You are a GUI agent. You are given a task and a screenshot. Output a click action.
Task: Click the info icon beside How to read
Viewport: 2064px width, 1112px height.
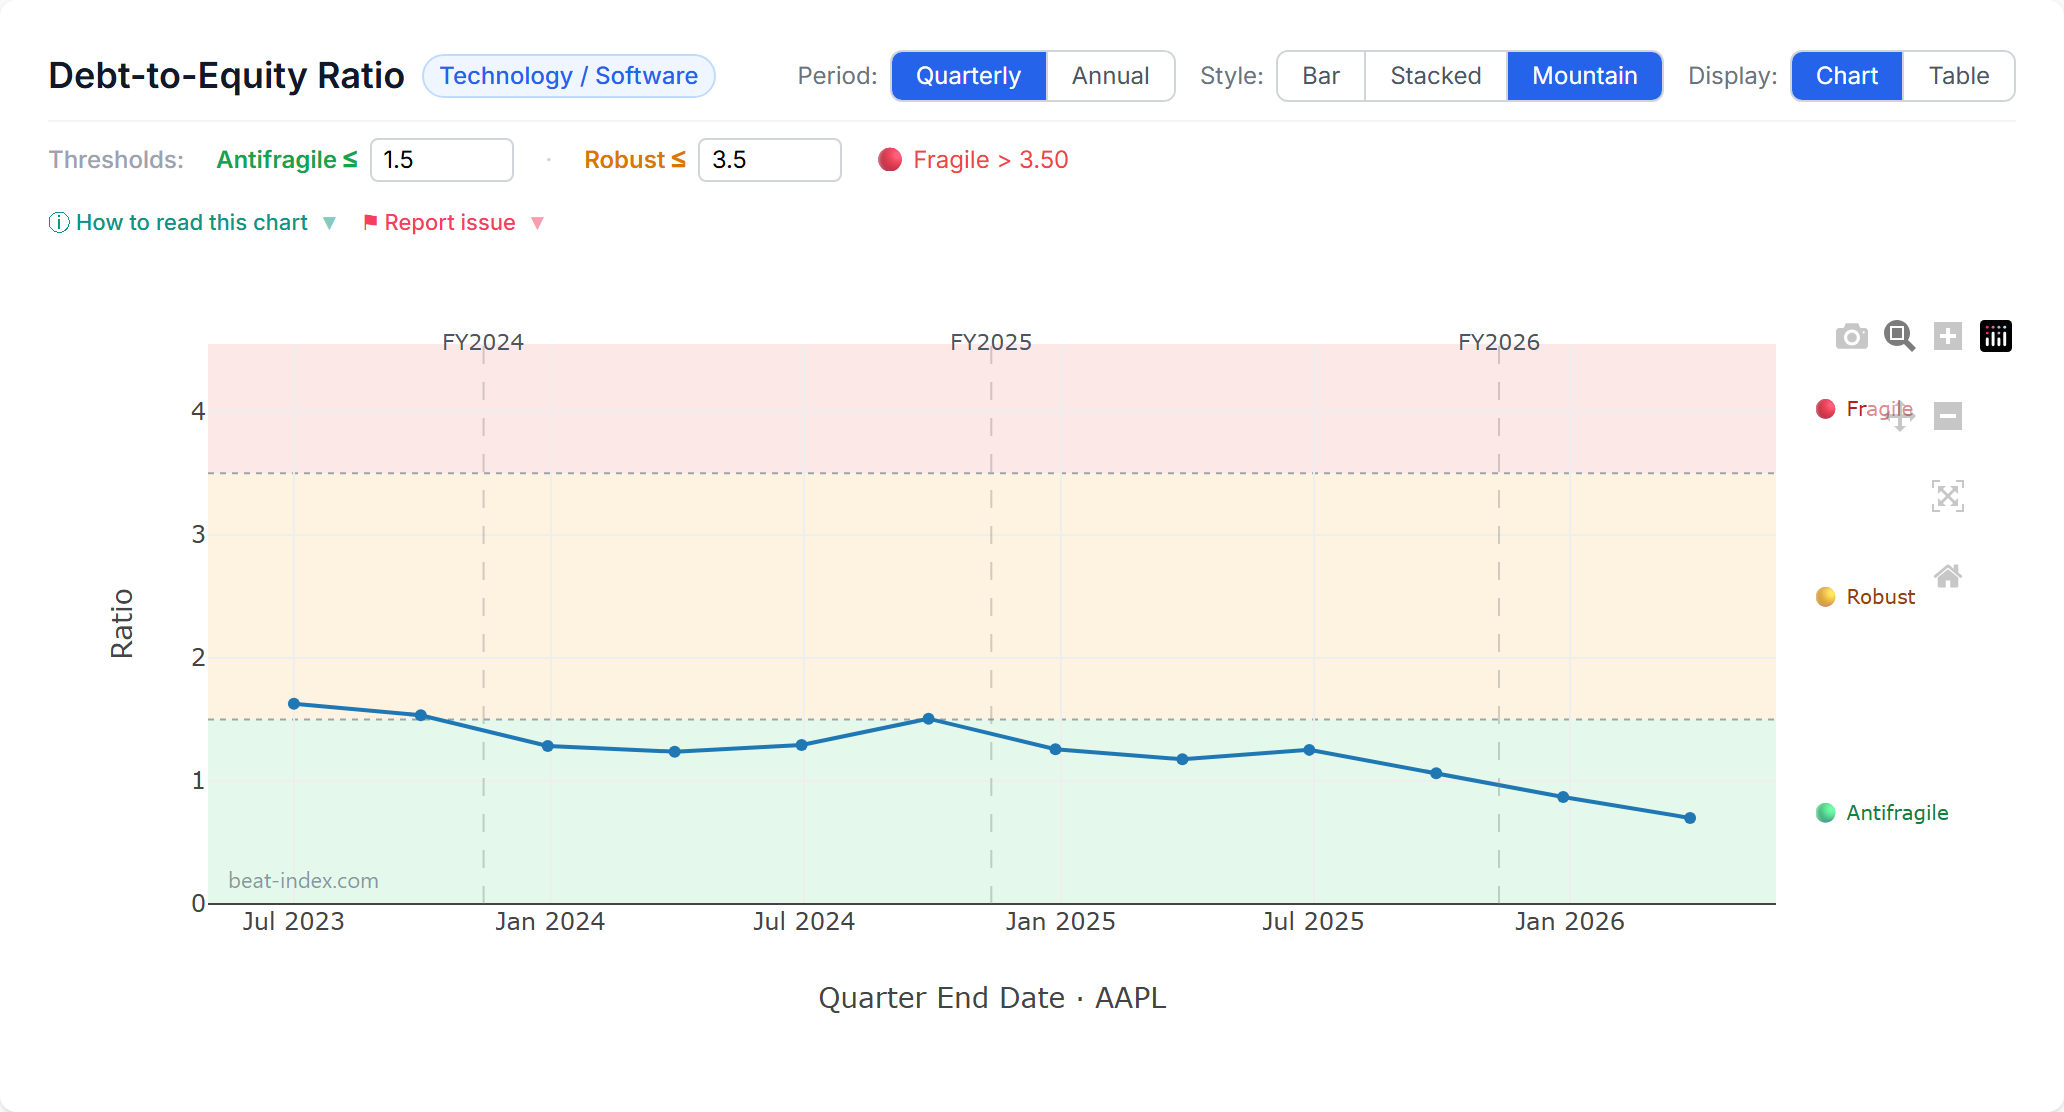coord(59,222)
